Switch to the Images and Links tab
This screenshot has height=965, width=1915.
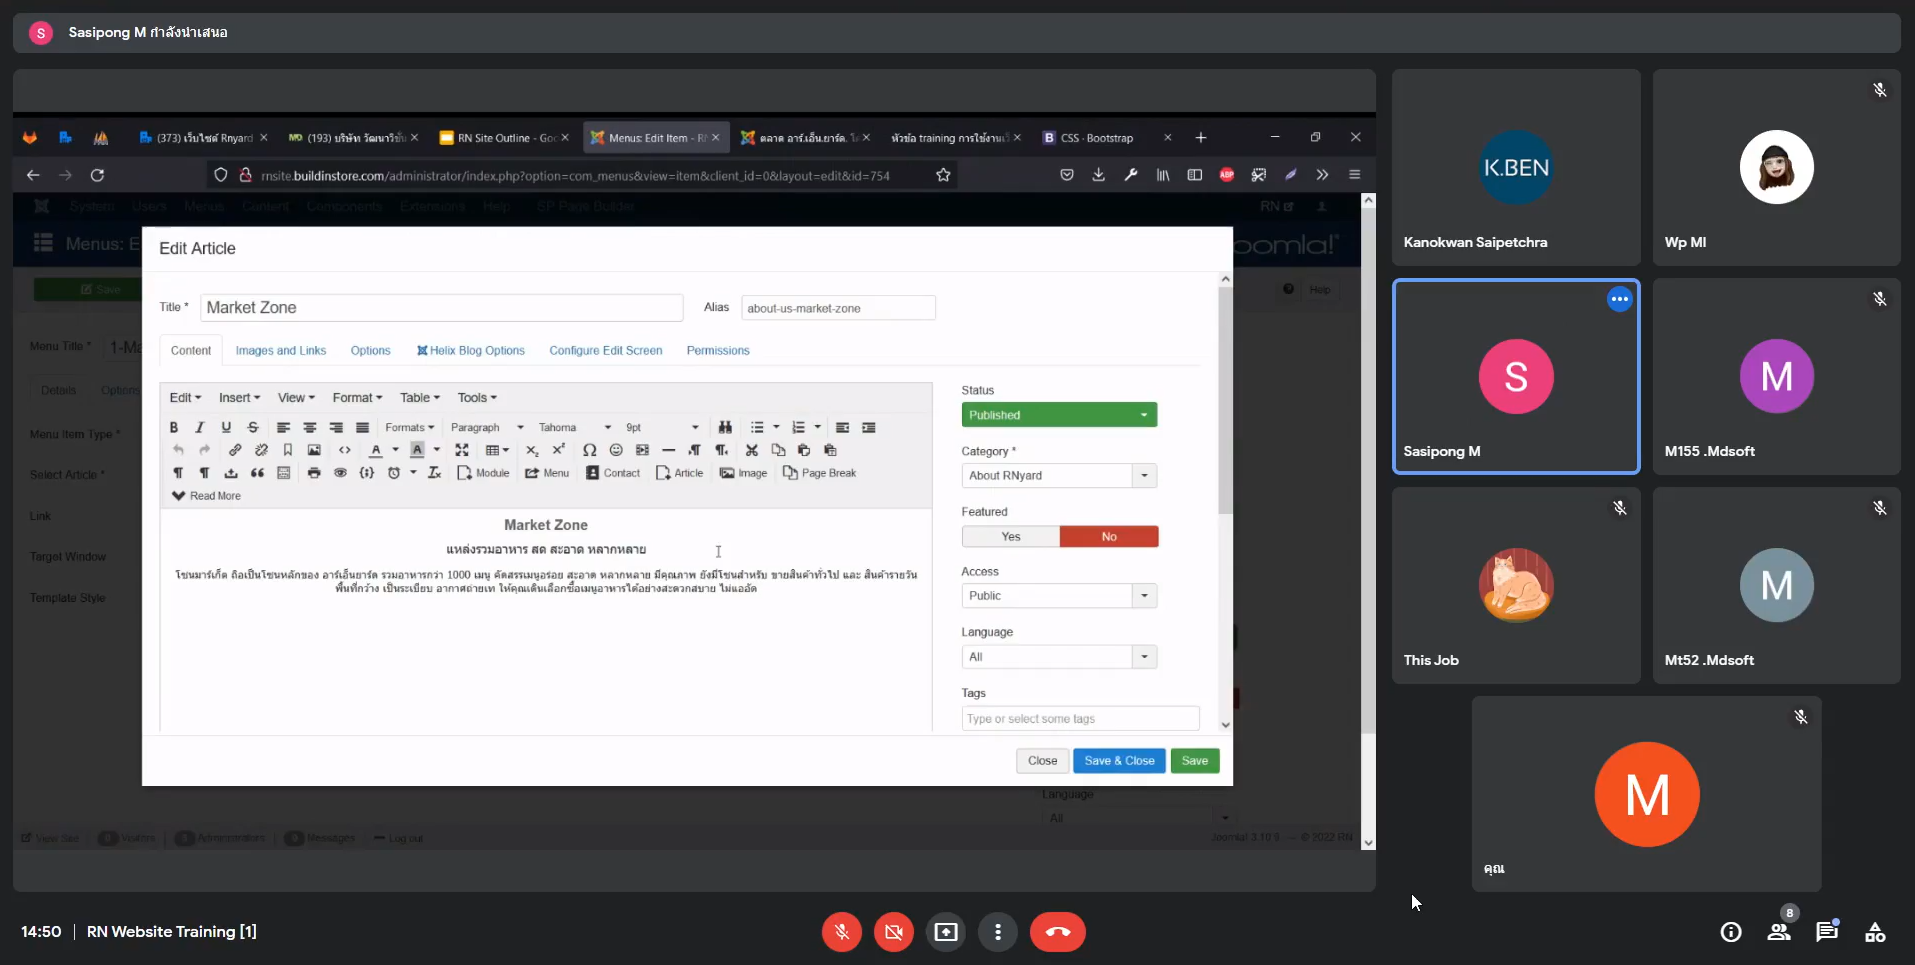point(281,351)
